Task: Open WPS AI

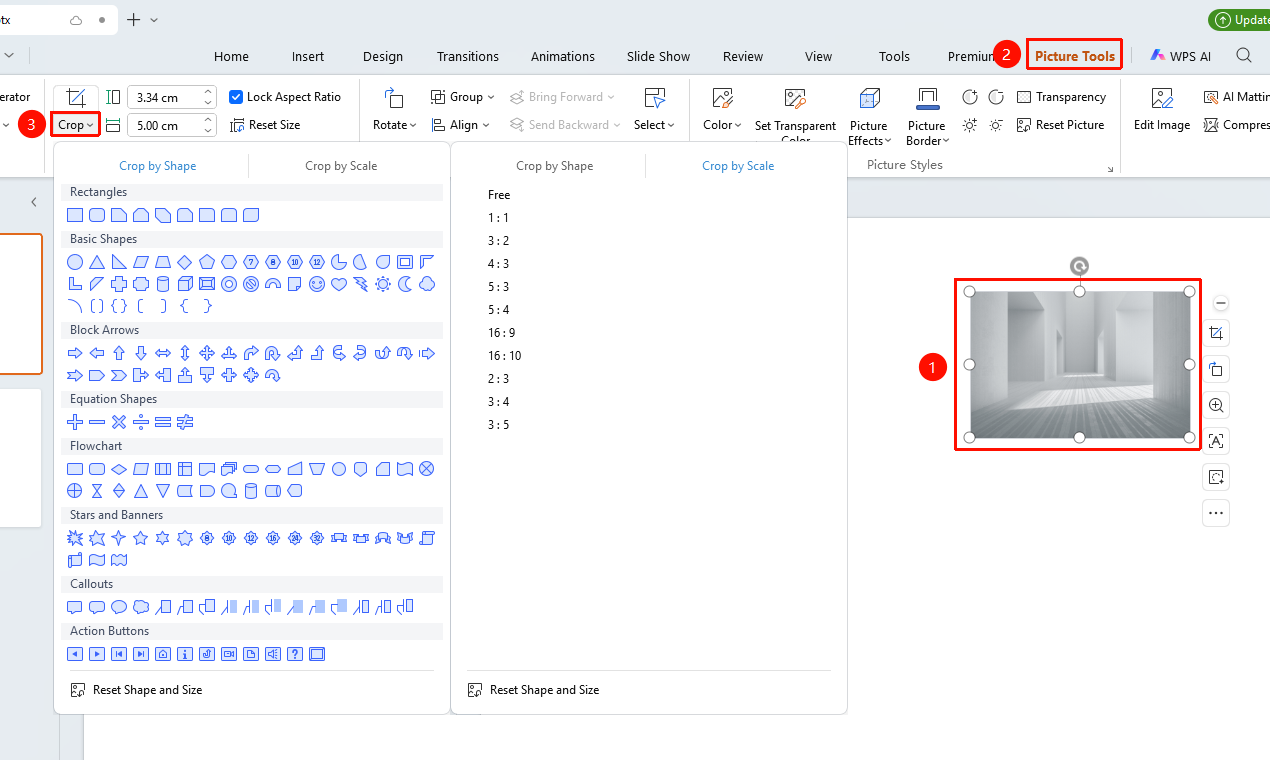Action: (1180, 56)
